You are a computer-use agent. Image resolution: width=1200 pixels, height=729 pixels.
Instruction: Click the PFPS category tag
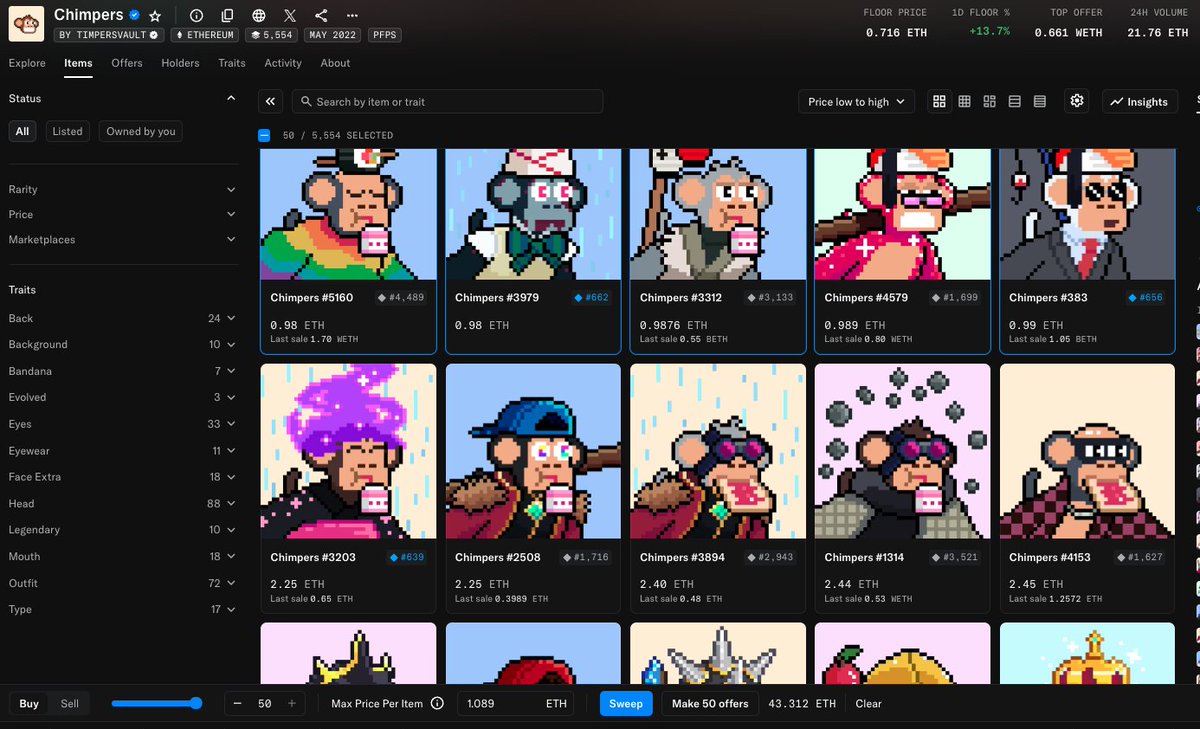tap(385, 35)
